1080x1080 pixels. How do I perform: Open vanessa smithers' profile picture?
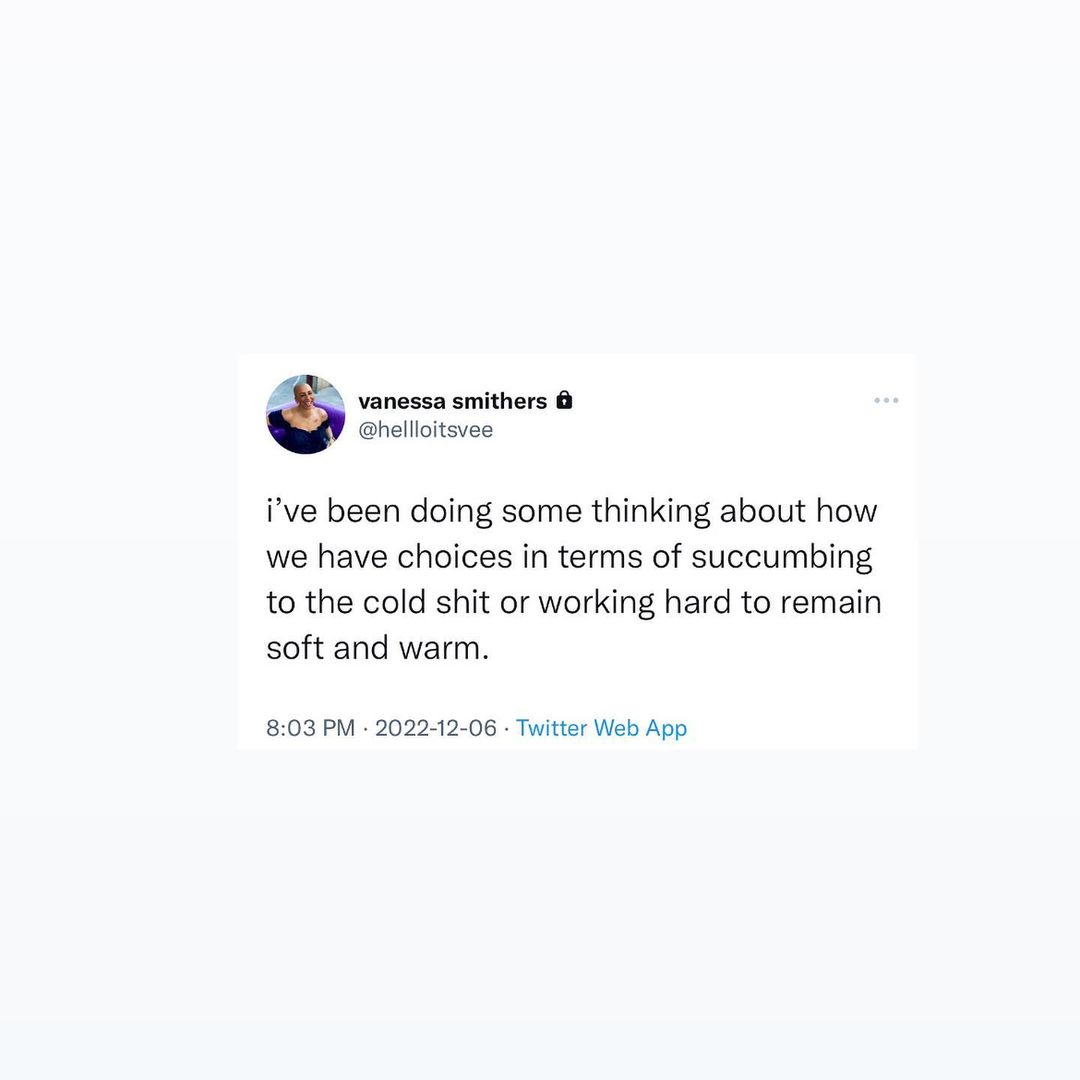pos(306,415)
